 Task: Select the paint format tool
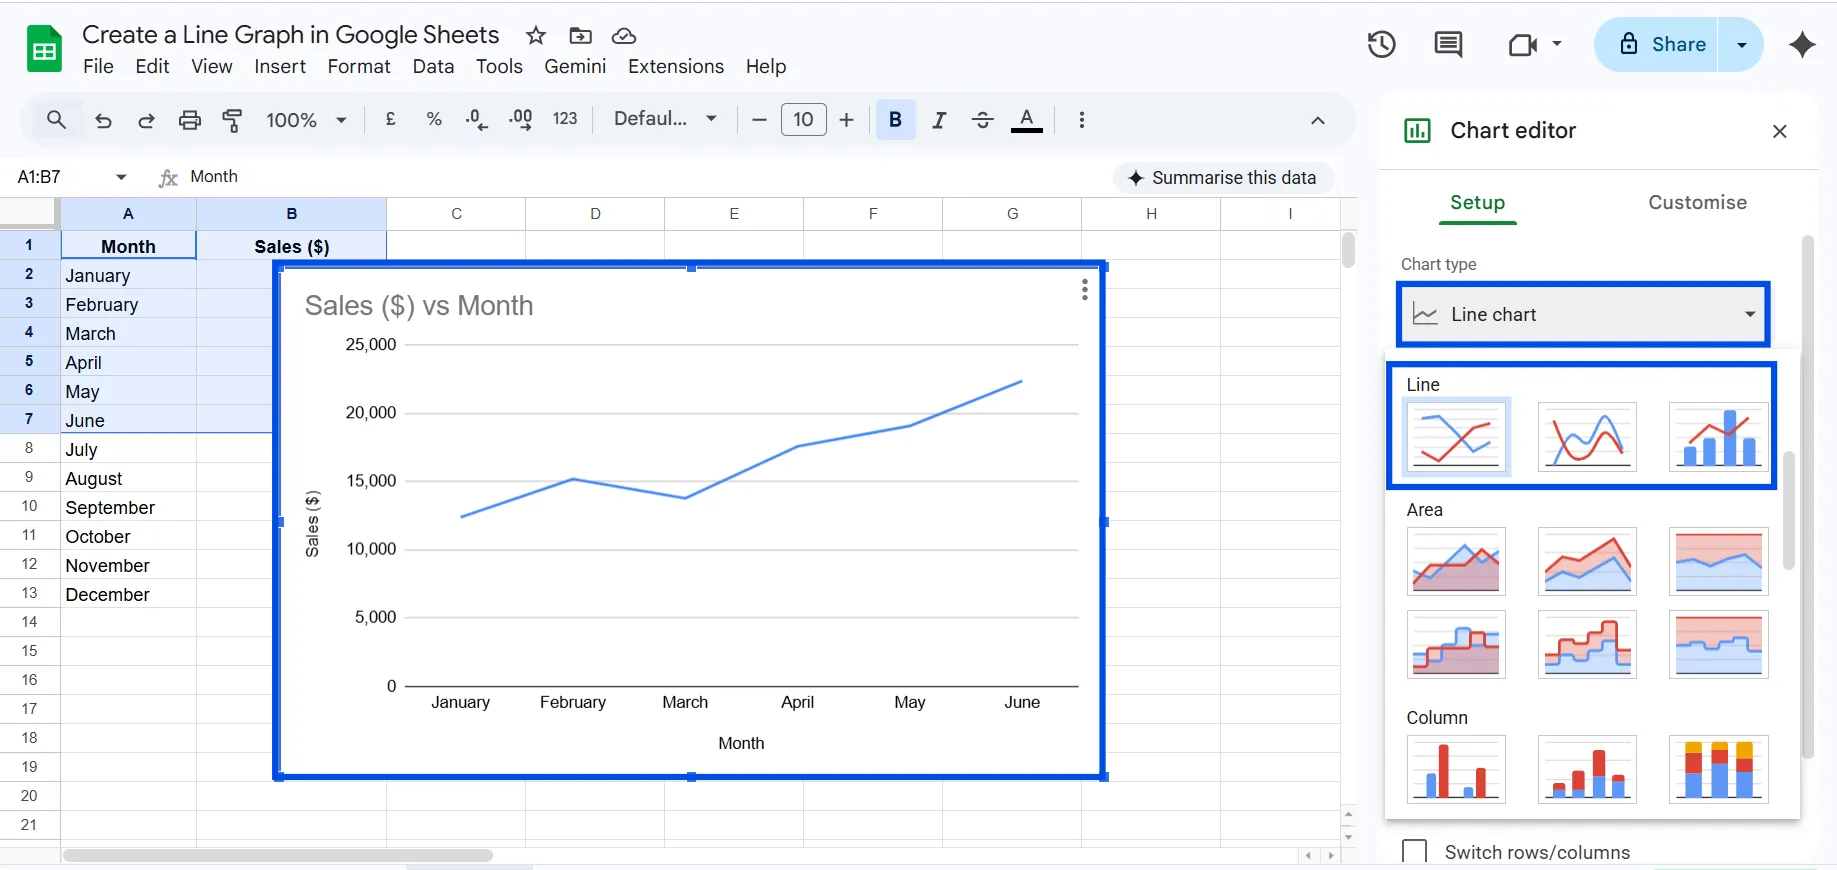(x=232, y=120)
